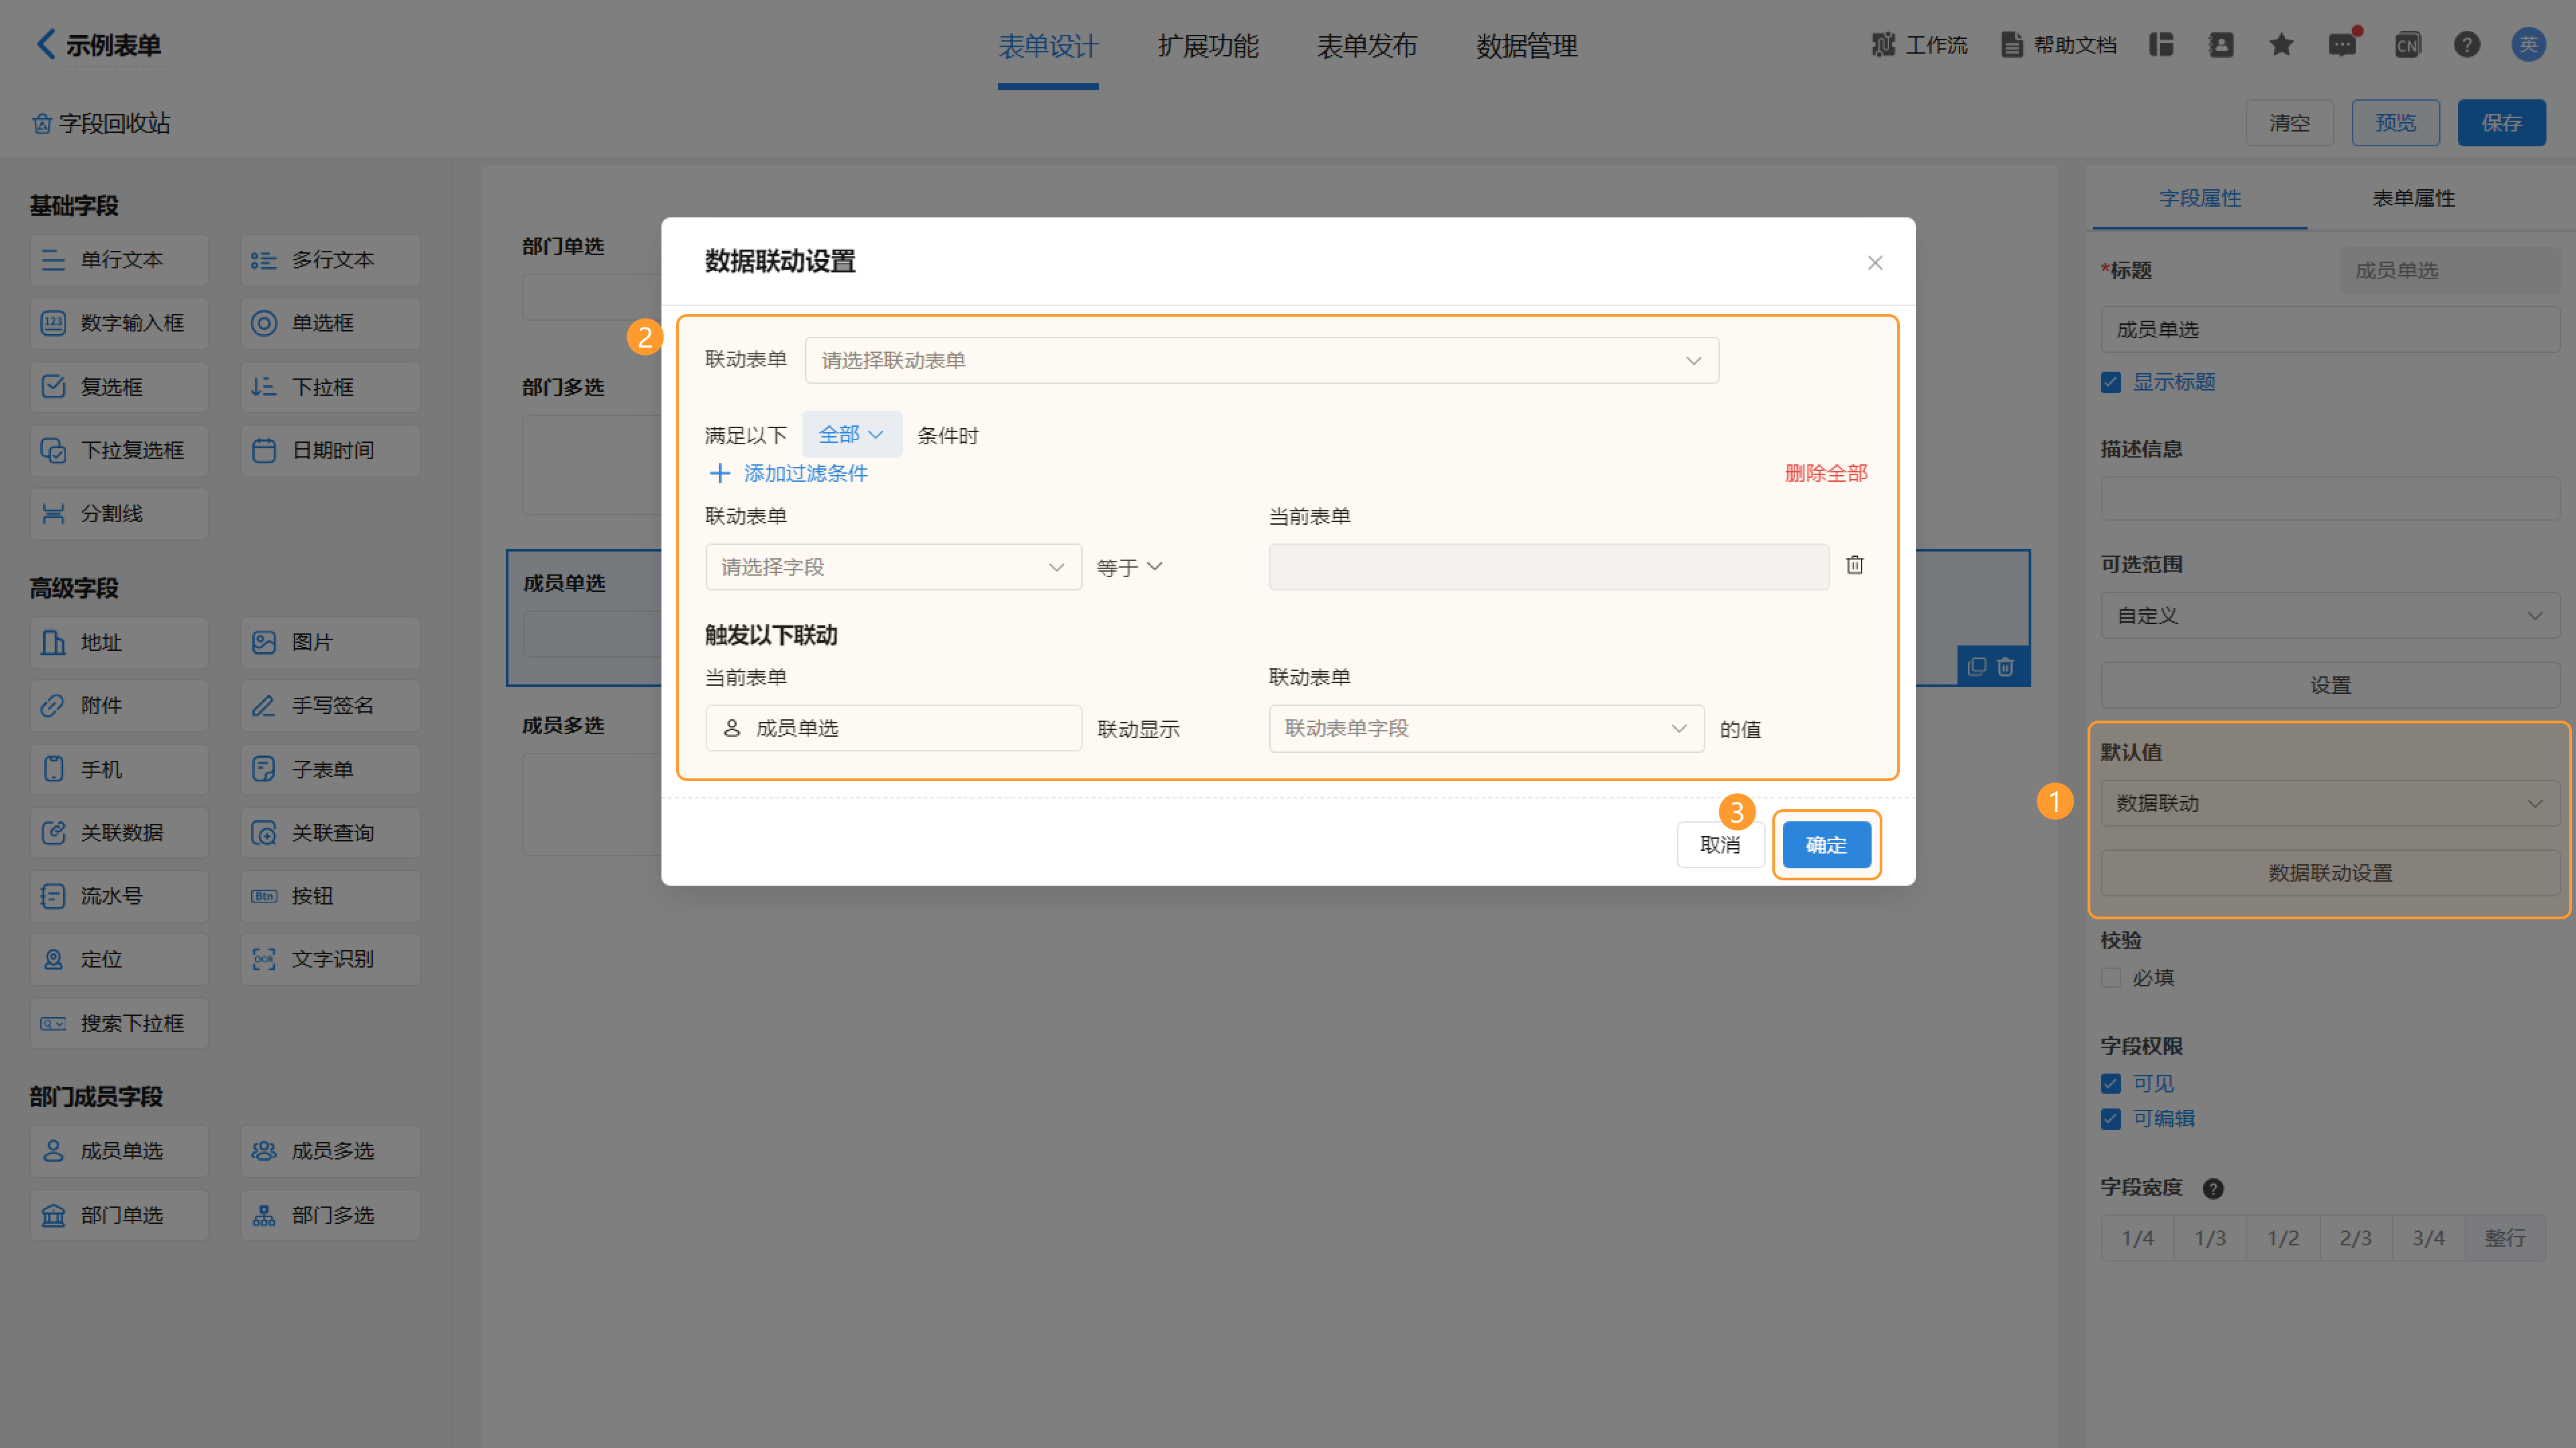Click the 当前表单 condition value field
Image resolution: width=2576 pixels, height=1448 pixels.
coord(1549,567)
